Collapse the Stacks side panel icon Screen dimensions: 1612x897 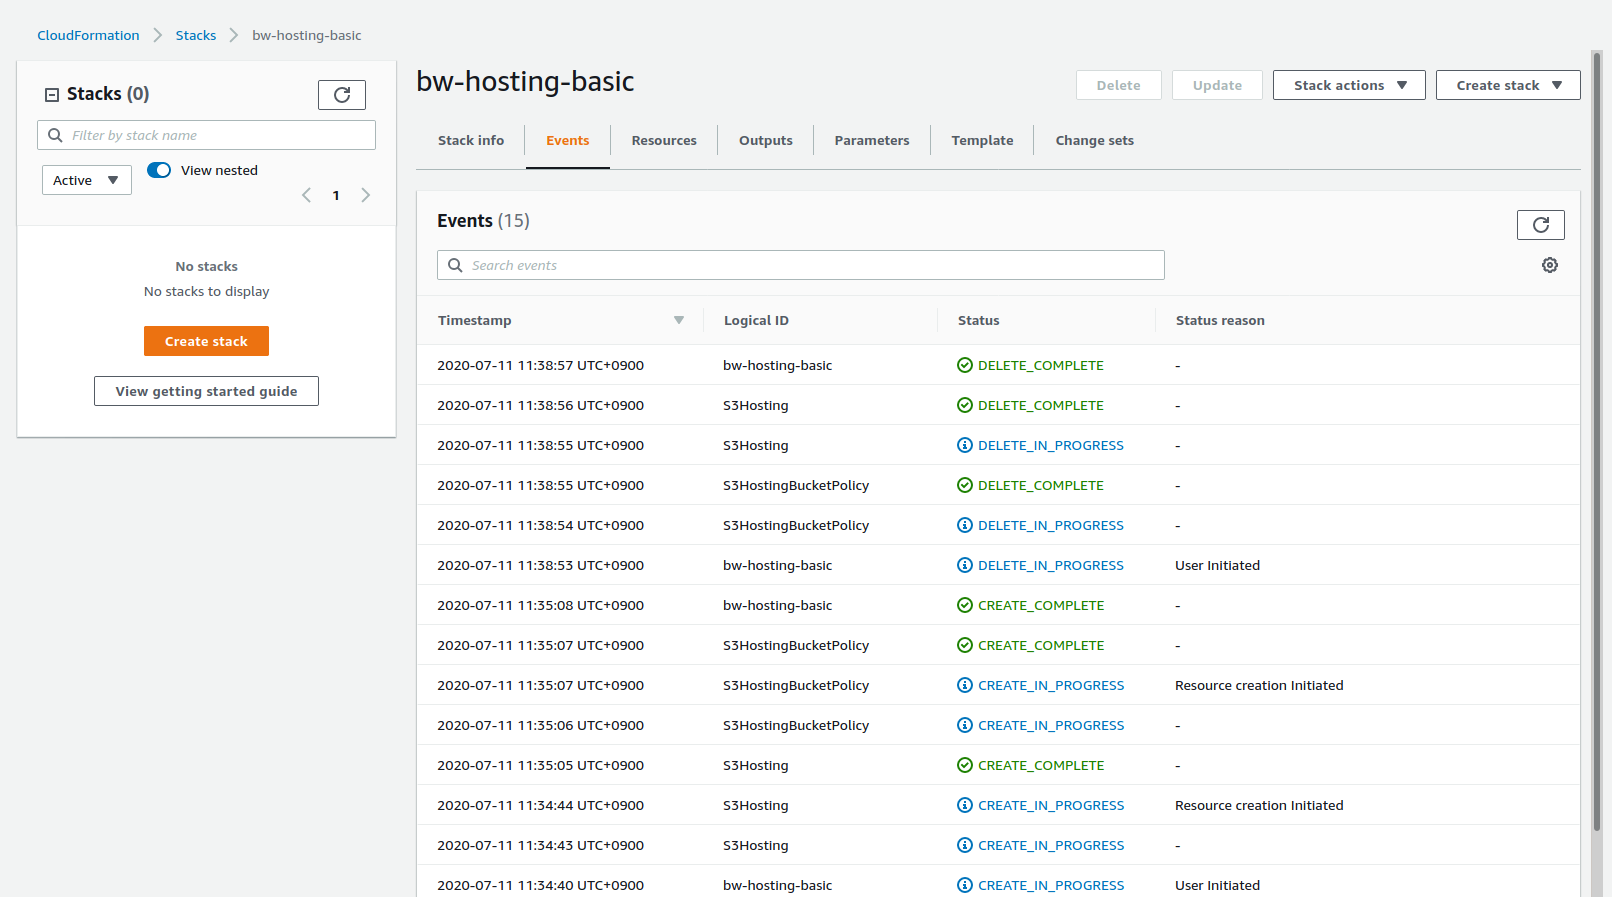click(52, 95)
